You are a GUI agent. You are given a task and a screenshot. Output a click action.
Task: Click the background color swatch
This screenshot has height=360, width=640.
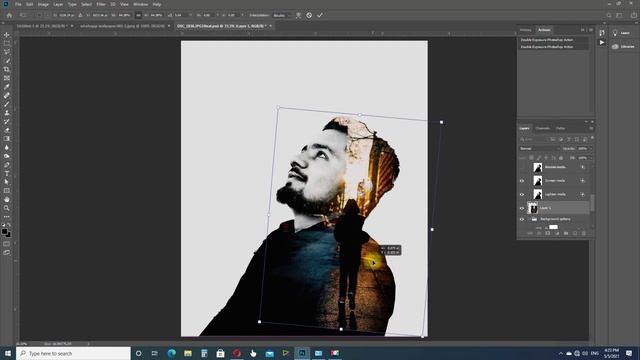tap(9, 235)
